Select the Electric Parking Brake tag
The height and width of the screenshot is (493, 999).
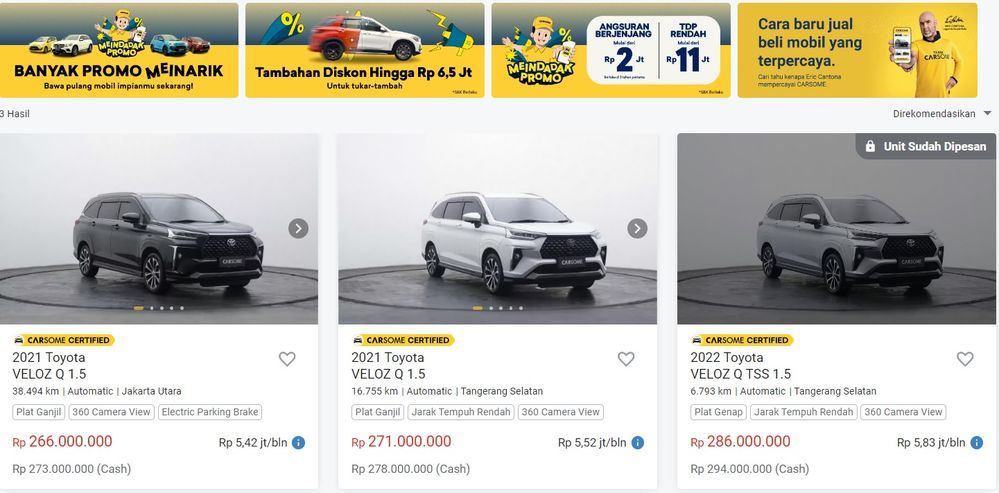pos(210,412)
